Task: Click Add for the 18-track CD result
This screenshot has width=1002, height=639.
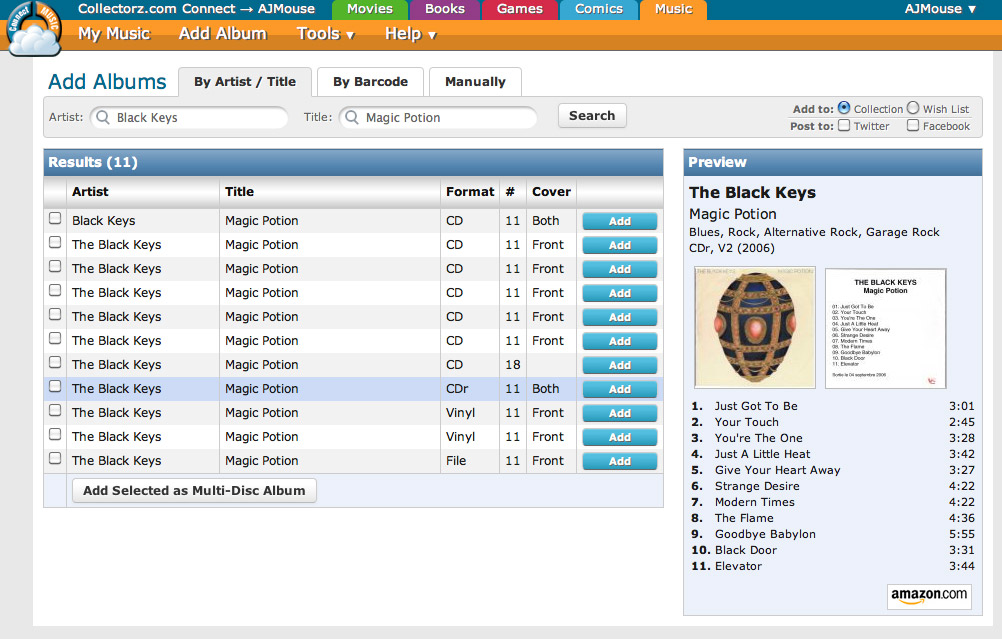Action: point(620,365)
